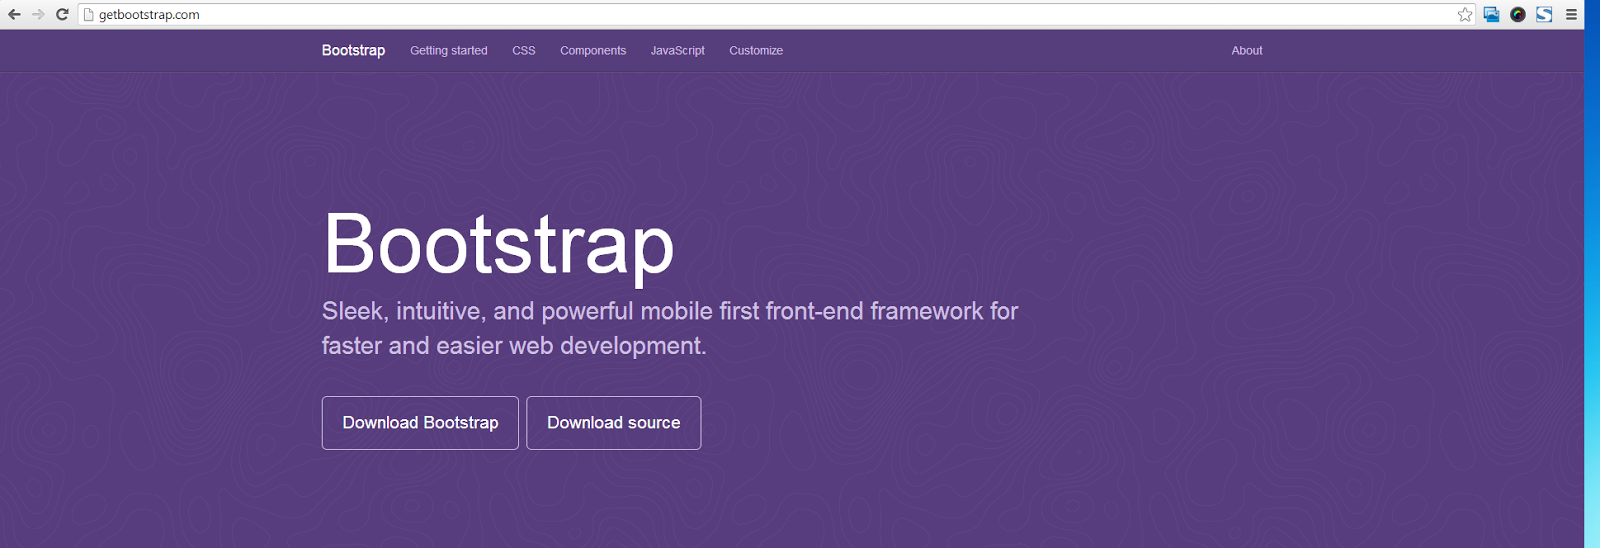Bookmark the page with the star icon
This screenshot has height=548, width=1600.
coord(1465,14)
